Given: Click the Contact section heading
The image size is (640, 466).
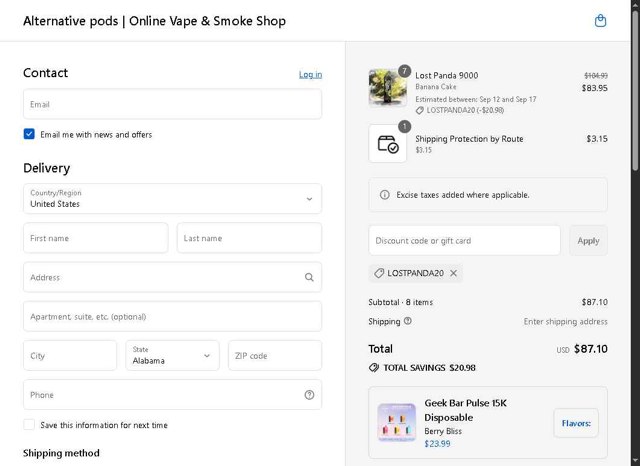Looking at the screenshot, I should pyautogui.click(x=45, y=73).
